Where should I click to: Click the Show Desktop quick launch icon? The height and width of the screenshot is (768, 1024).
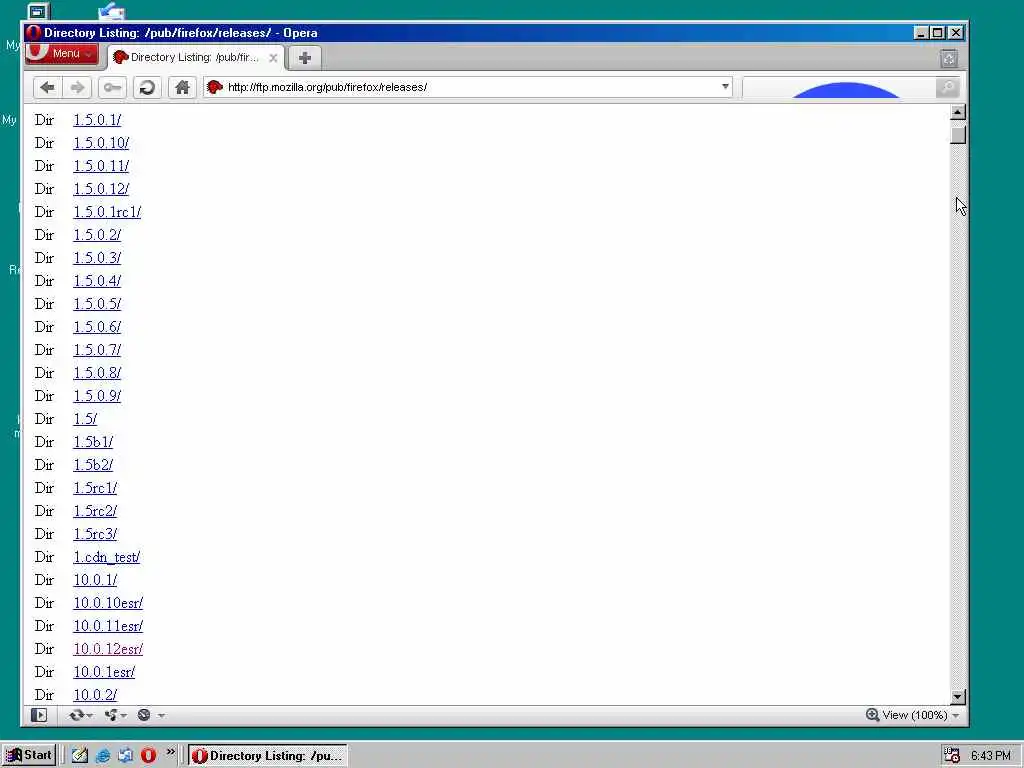[80, 756]
